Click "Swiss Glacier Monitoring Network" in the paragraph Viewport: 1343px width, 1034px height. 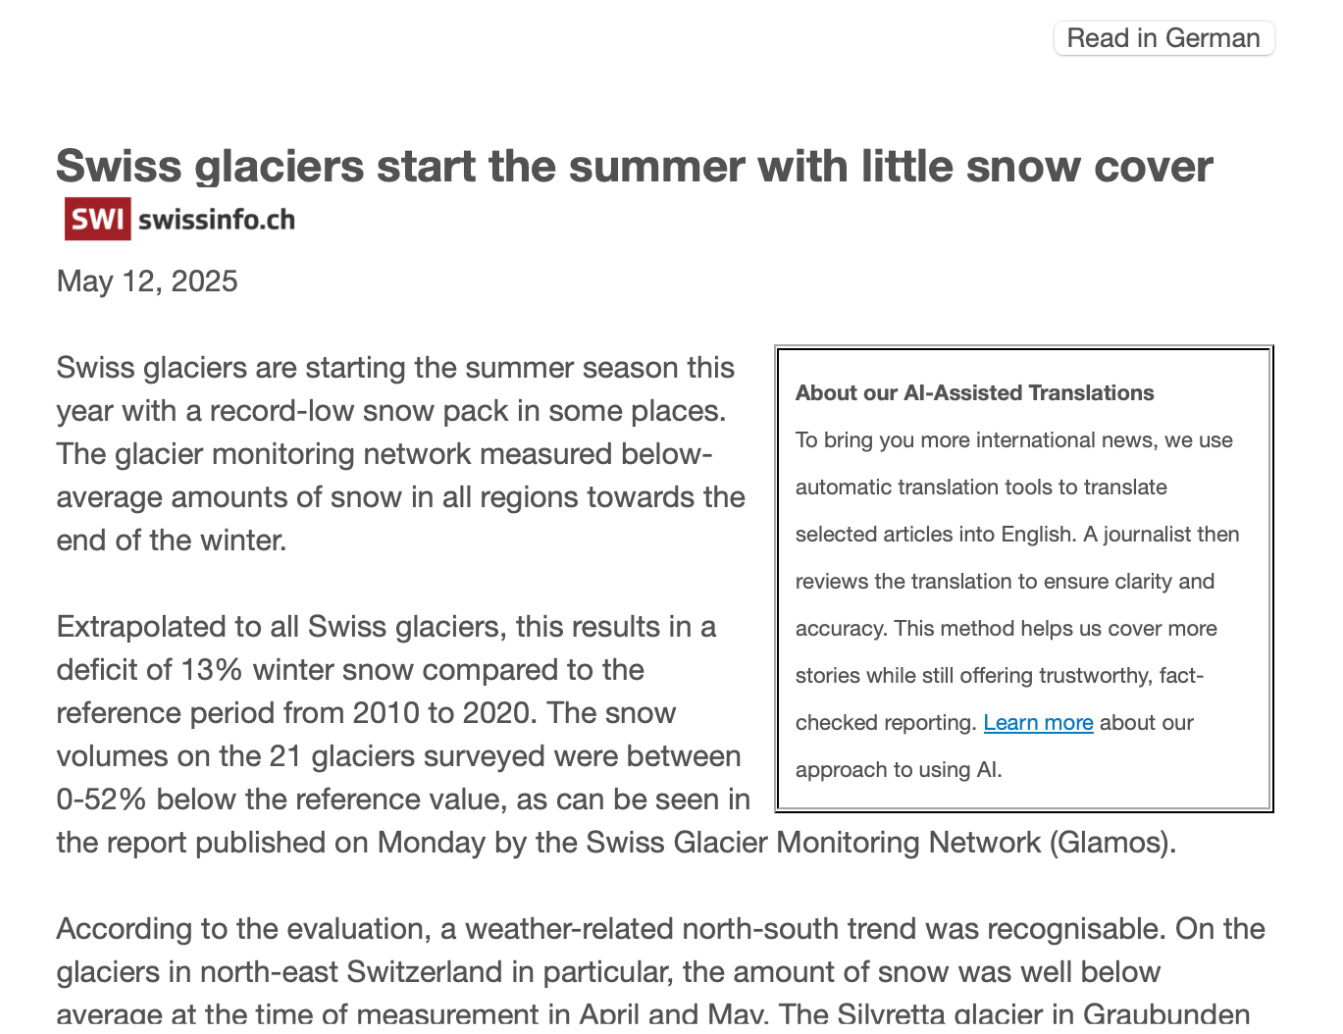coord(813,842)
